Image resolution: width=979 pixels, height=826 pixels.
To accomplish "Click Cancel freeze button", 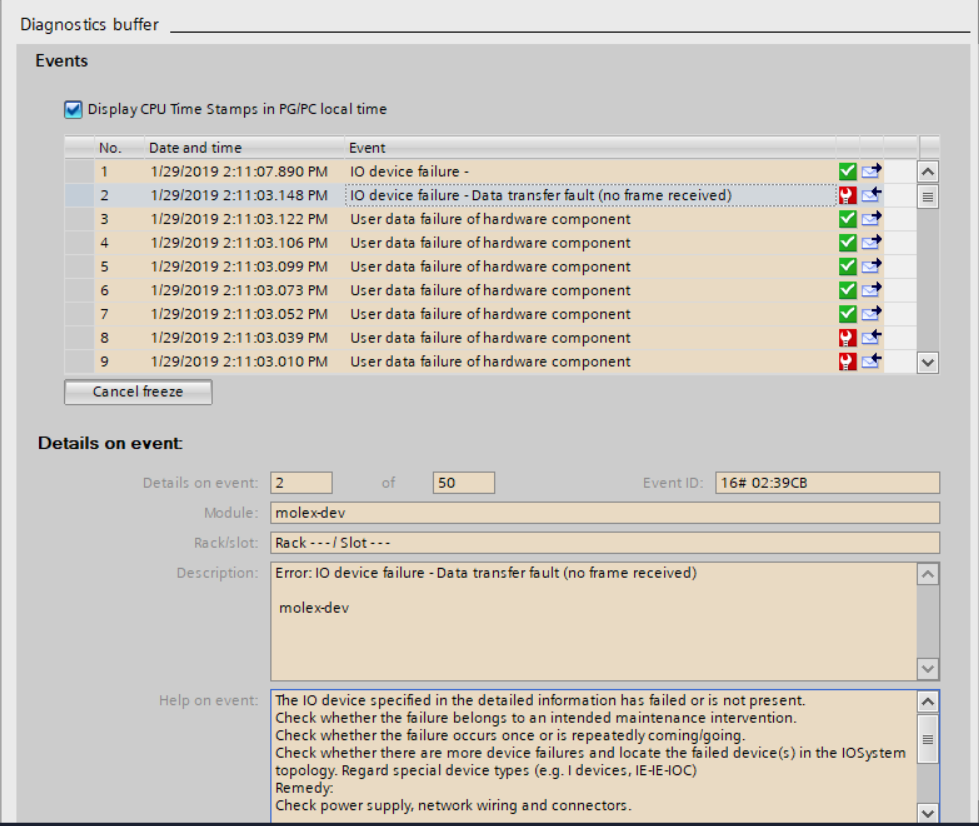I will [138, 392].
